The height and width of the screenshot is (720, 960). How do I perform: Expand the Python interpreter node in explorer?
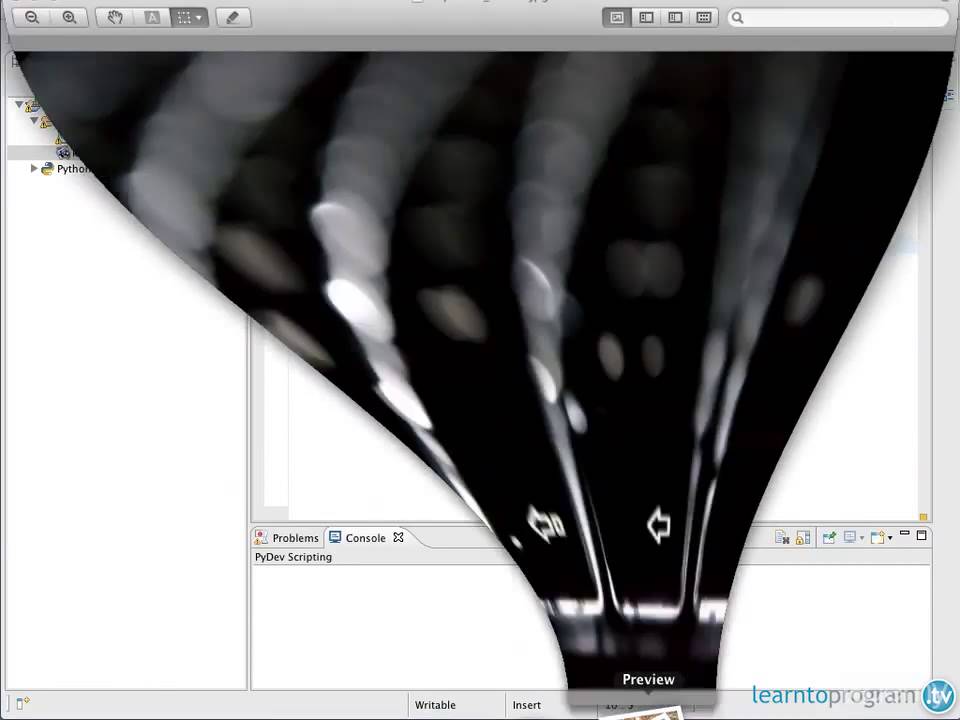click(34, 168)
